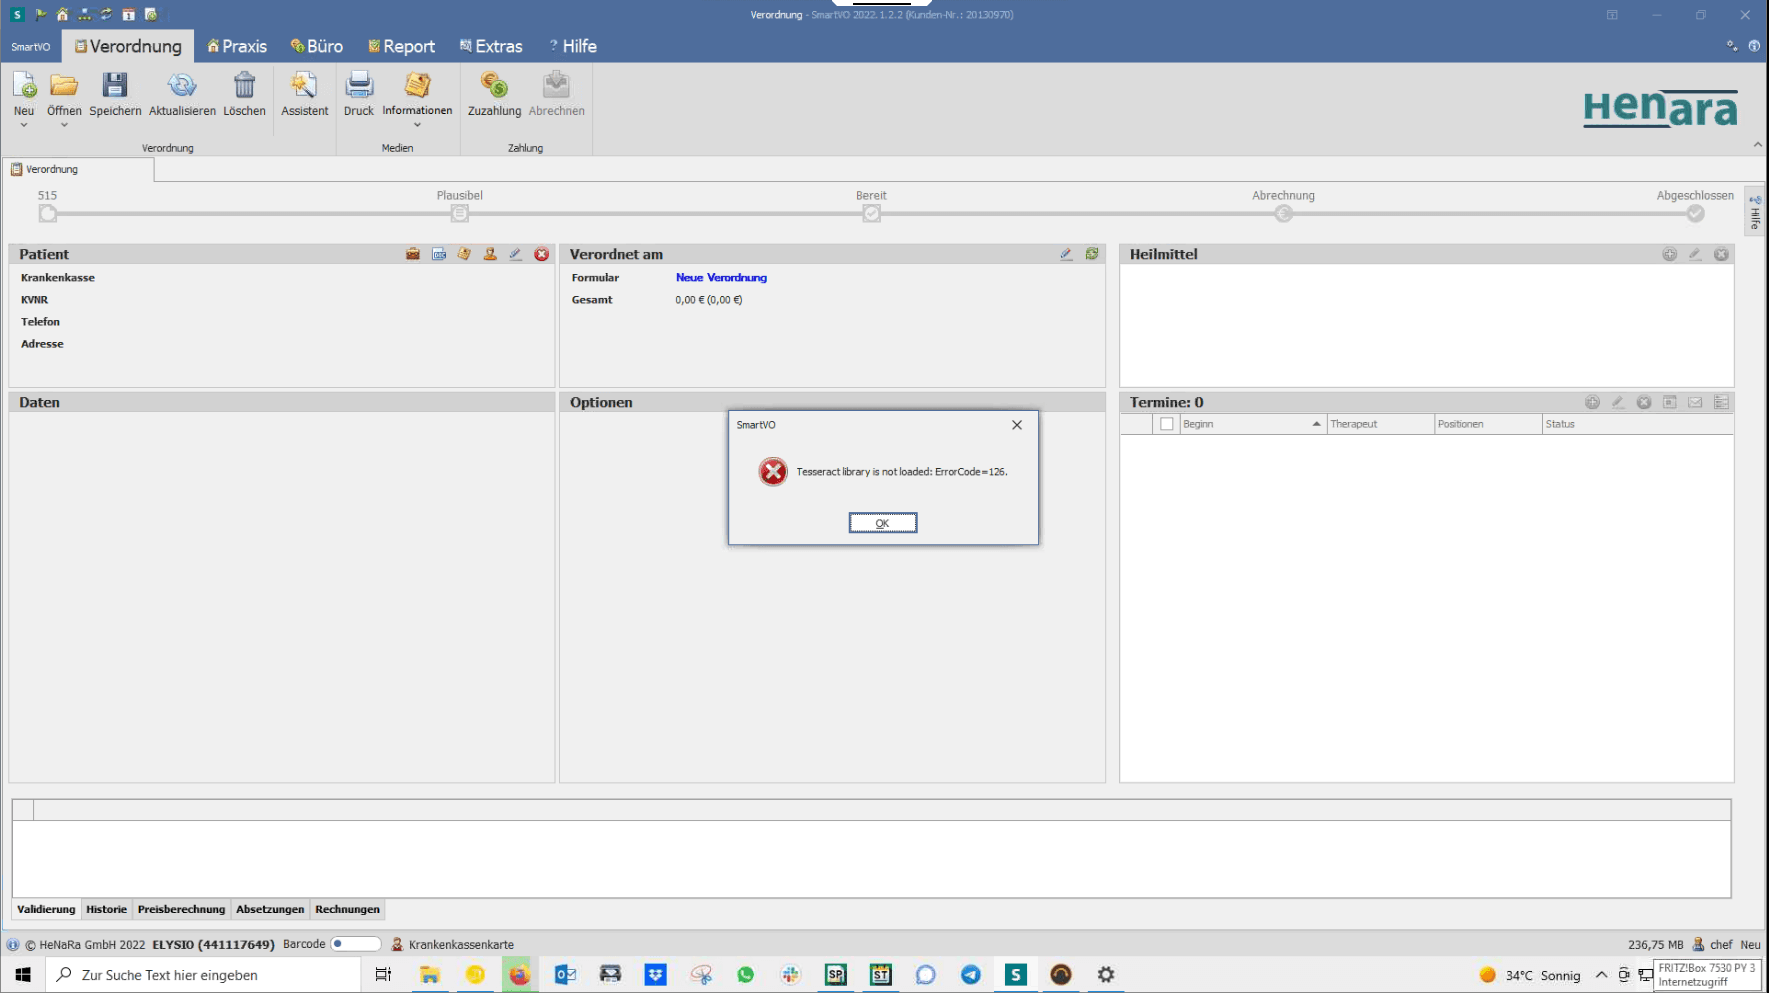Click the calendar icon in the quick access bar
This screenshot has height=993, width=1769.
[128, 14]
